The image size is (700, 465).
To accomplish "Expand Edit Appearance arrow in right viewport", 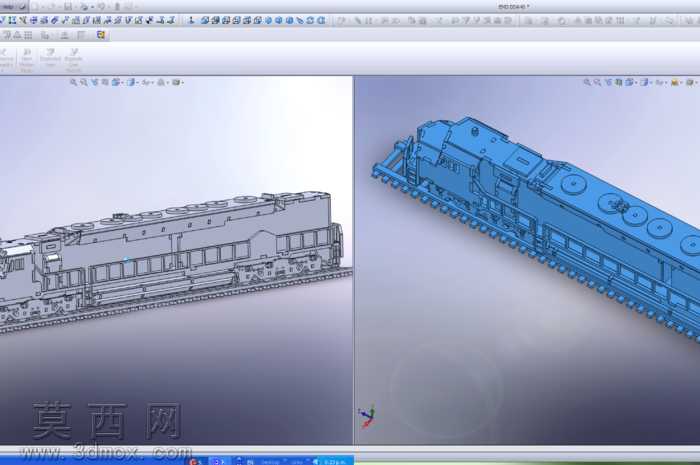I will point(681,83).
